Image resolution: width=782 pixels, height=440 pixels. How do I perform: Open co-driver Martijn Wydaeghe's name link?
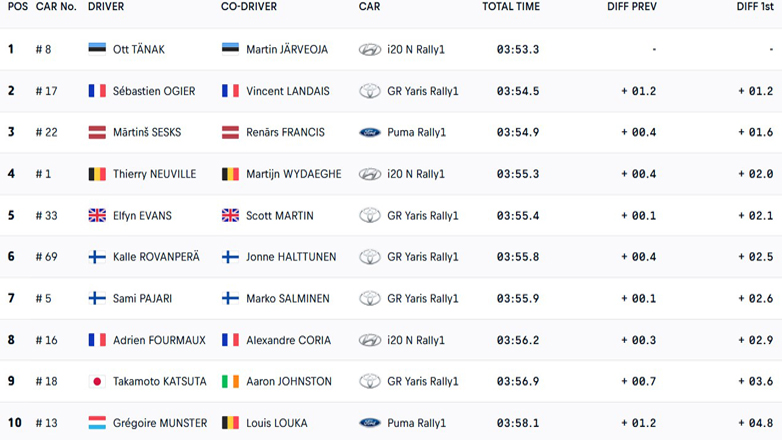point(293,174)
